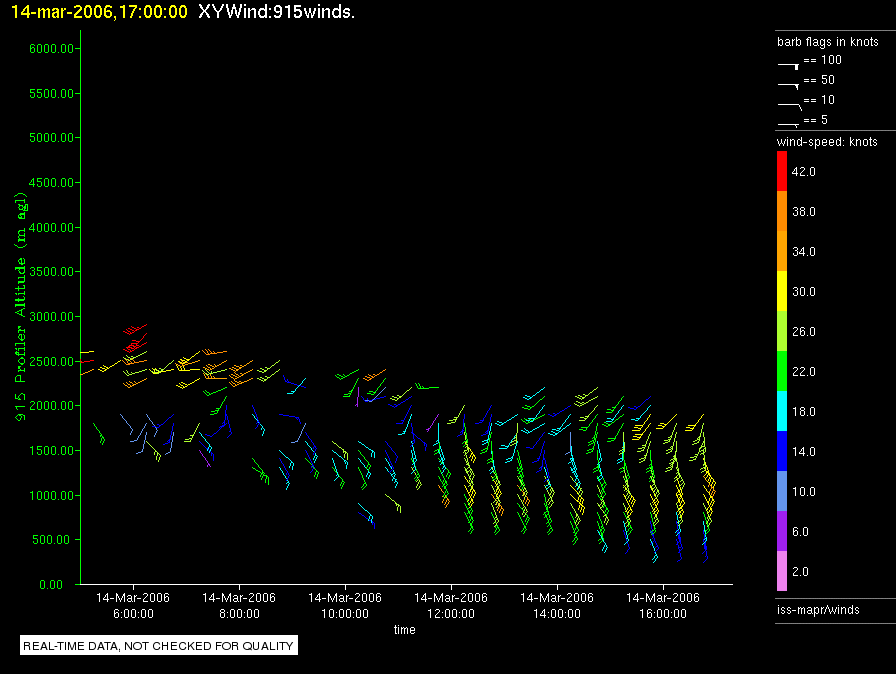
Task: Click the real-time data quality warning box
Action: 159,646
